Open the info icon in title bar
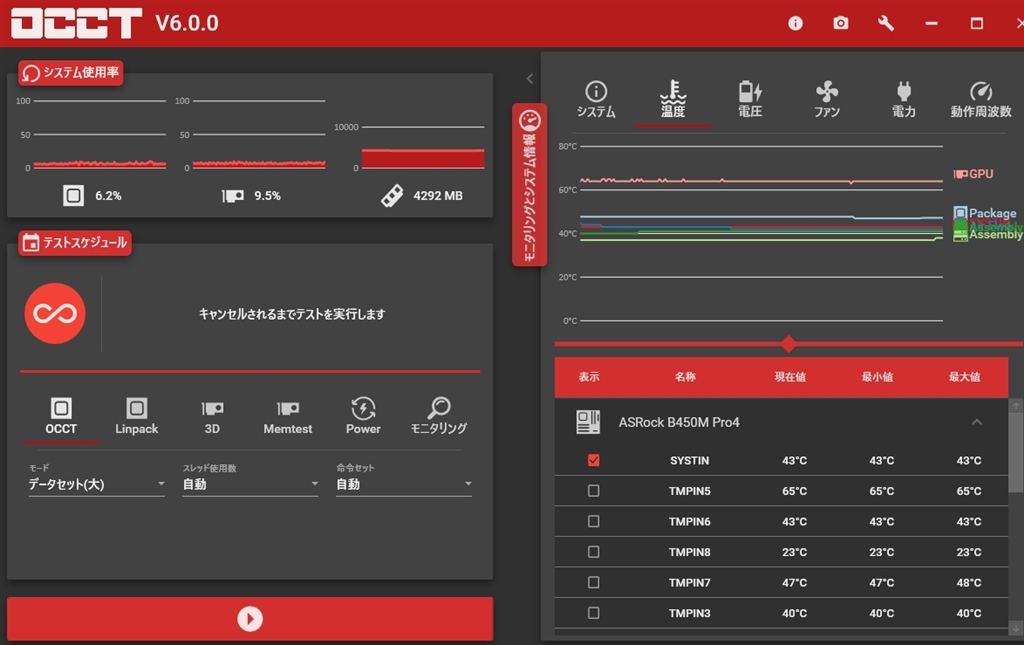 pyautogui.click(x=795, y=24)
